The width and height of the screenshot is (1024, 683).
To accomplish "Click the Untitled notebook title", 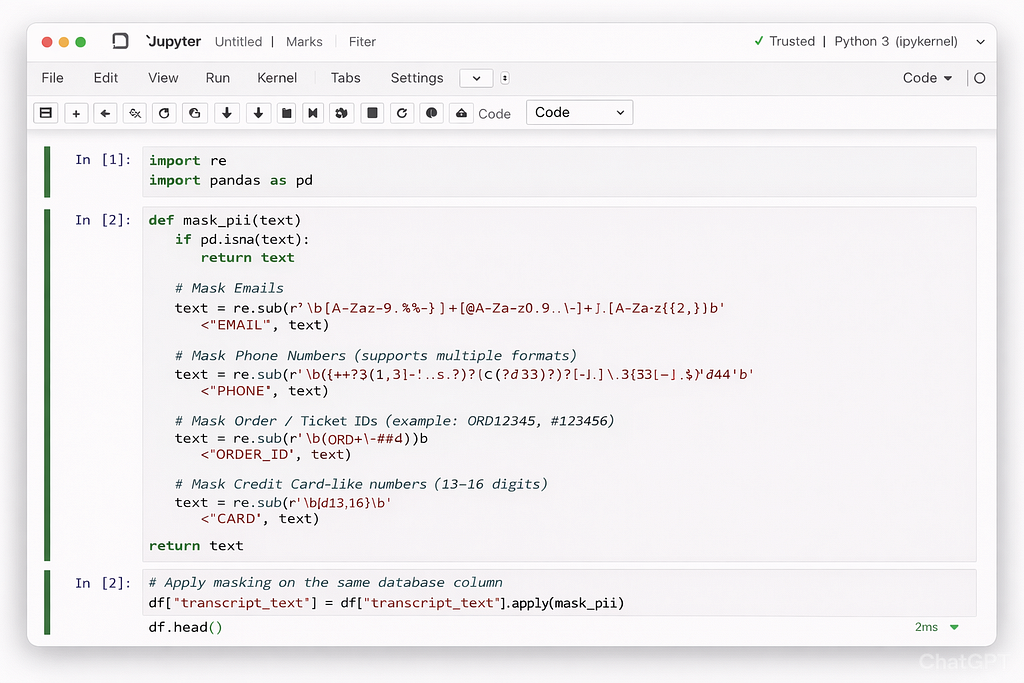I will pyautogui.click(x=238, y=42).
